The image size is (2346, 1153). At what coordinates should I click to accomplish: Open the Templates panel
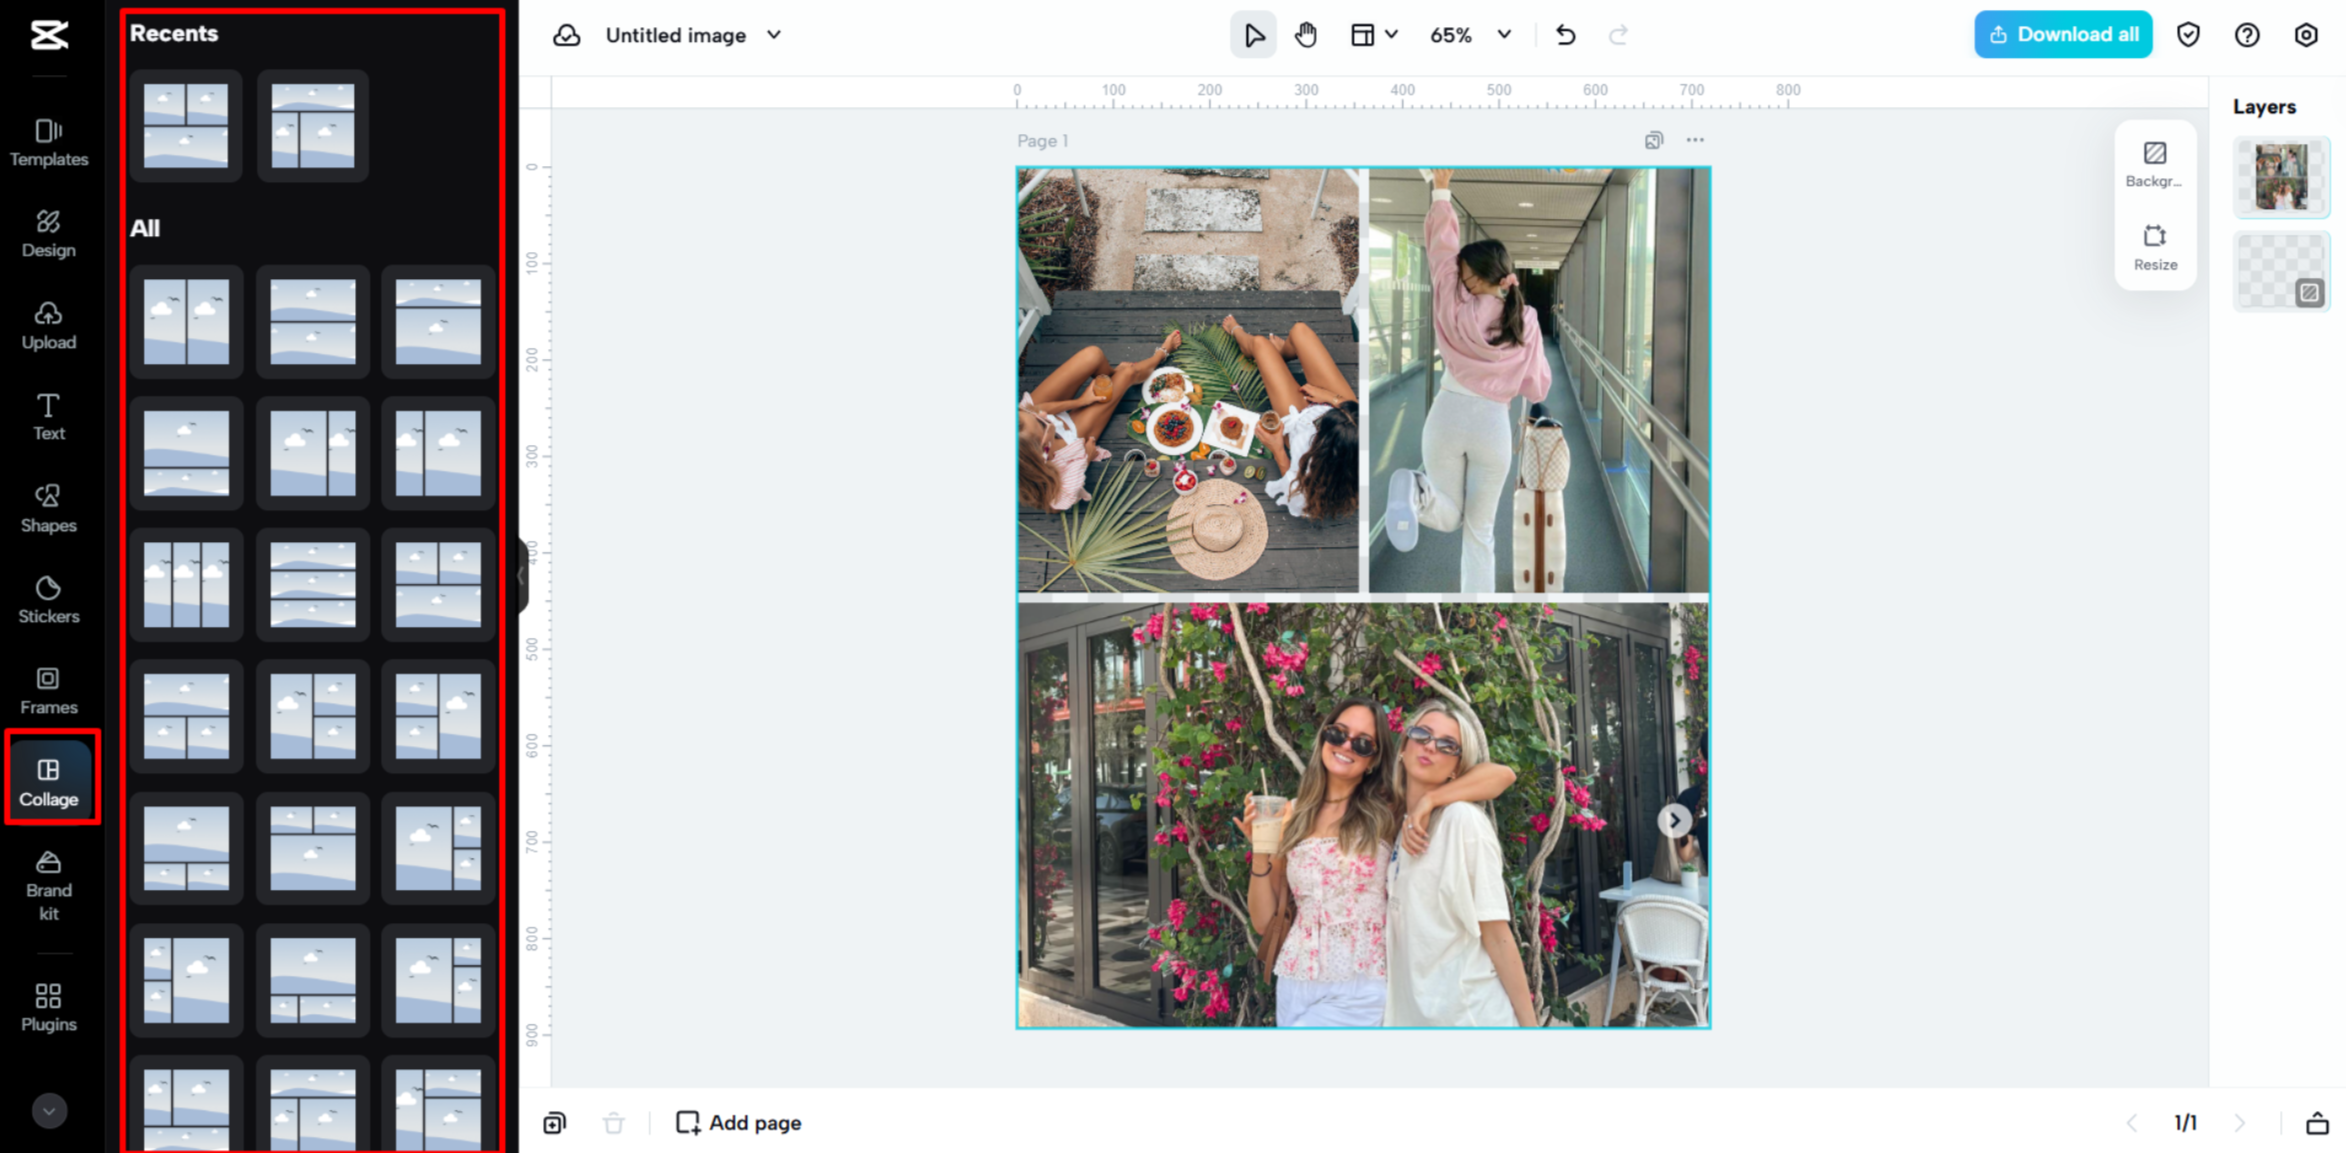[x=48, y=141]
